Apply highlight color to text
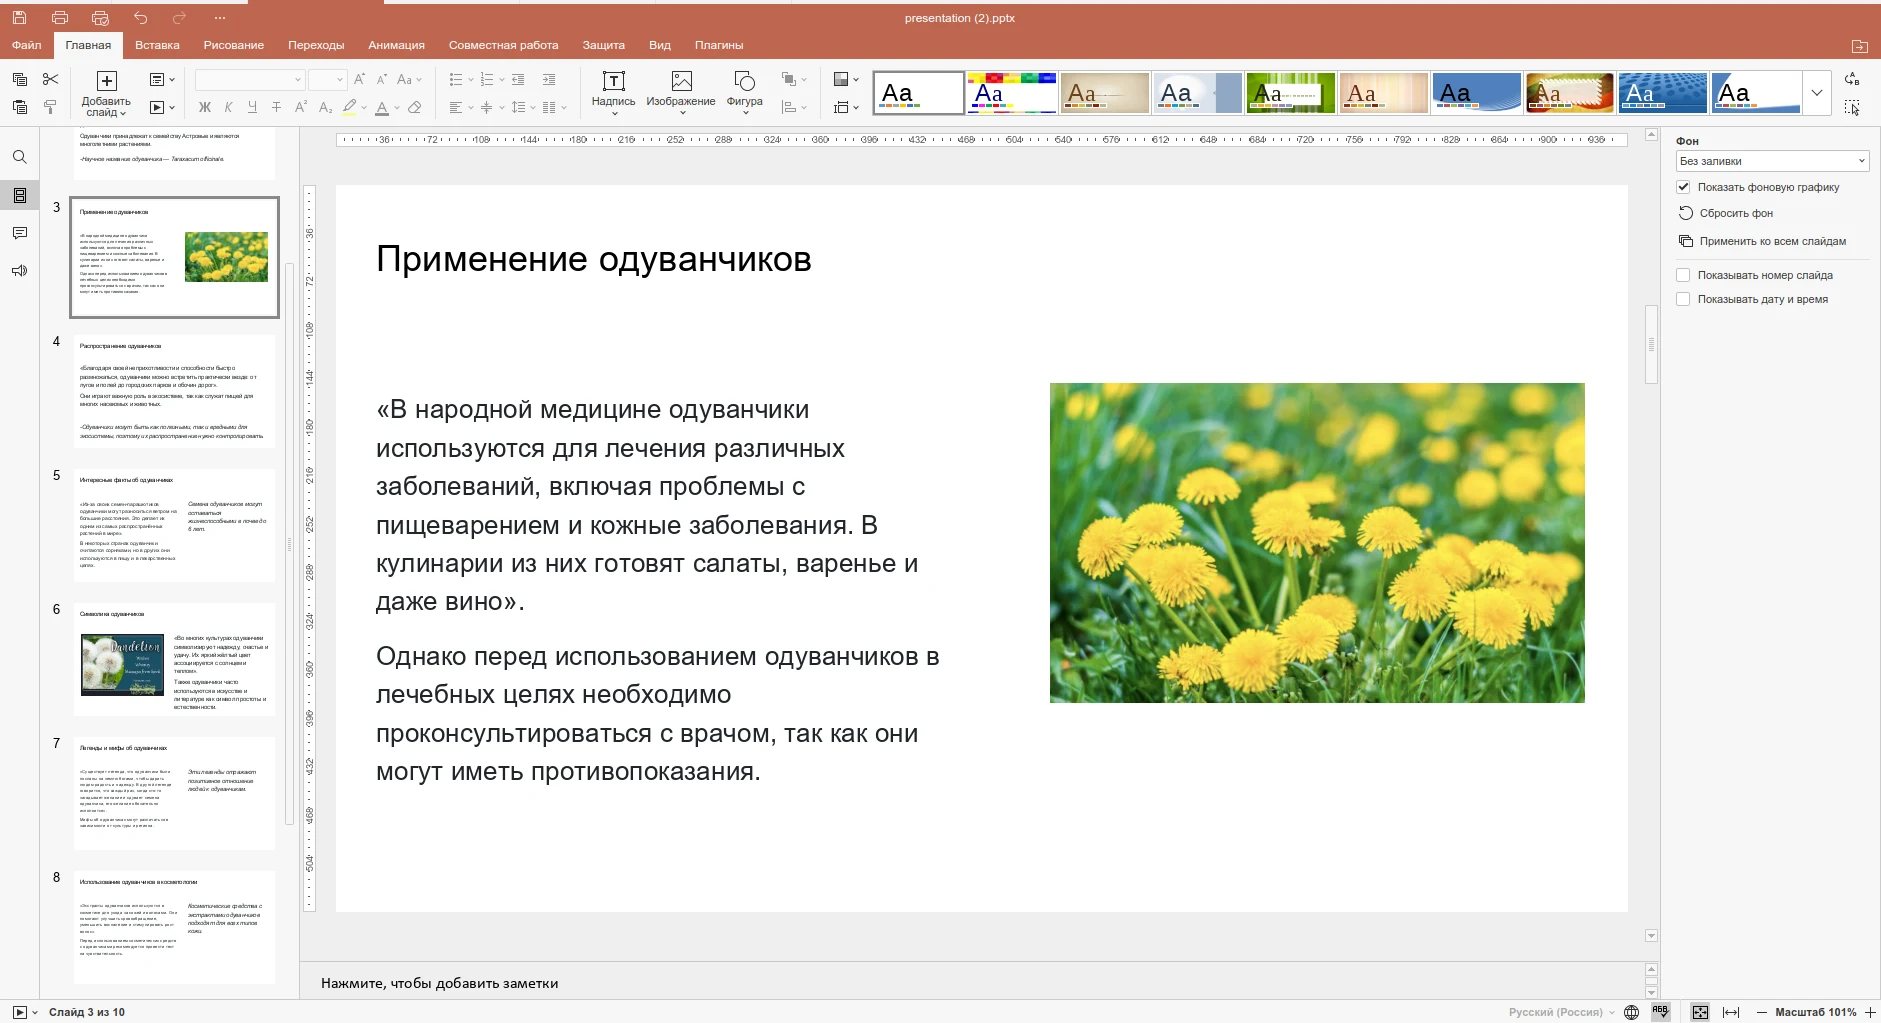This screenshot has height=1023, width=1881. point(349,107)
